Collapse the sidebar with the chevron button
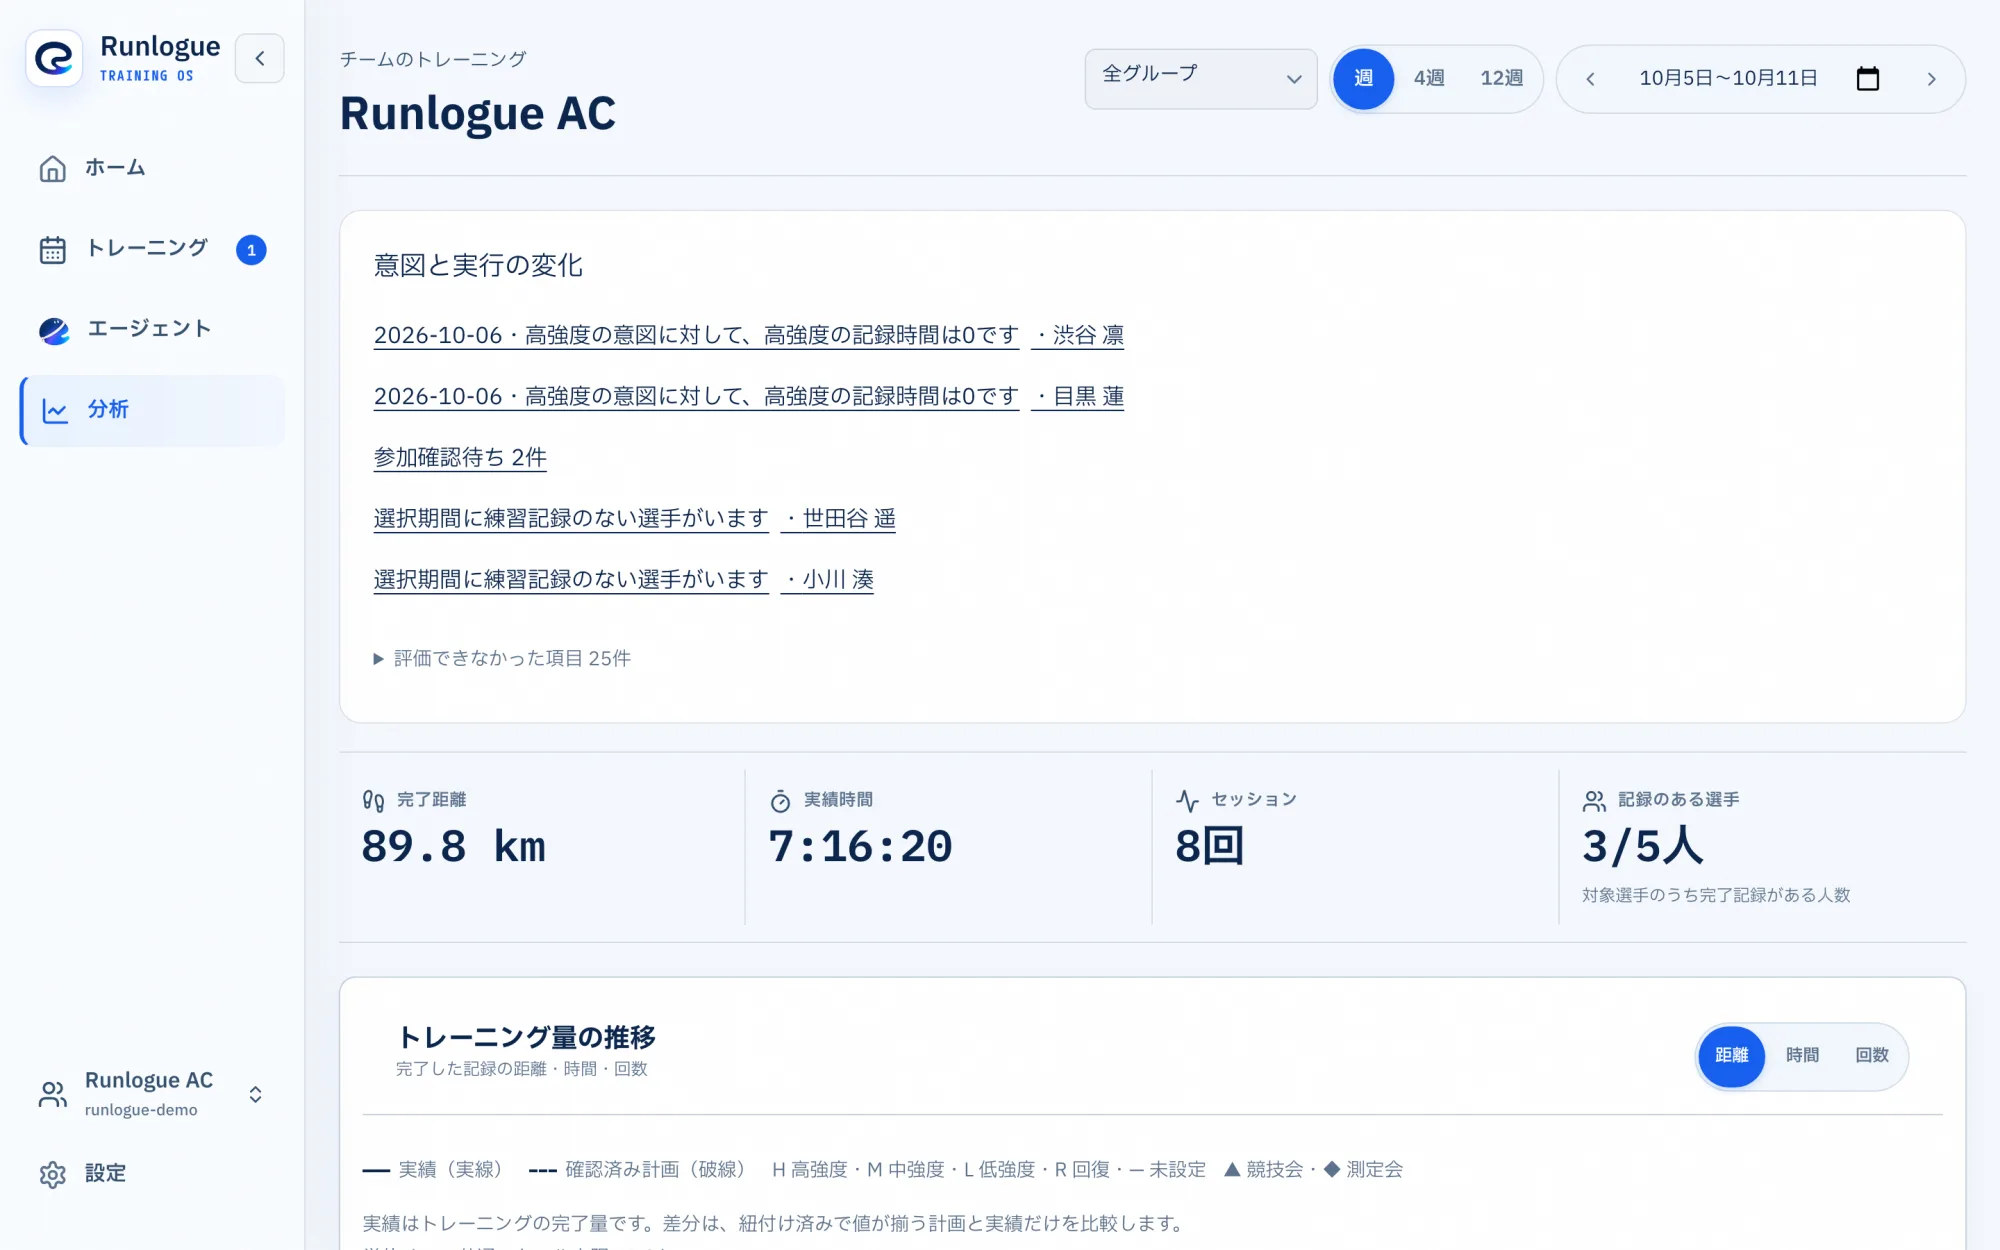 (x=260, y=58)
